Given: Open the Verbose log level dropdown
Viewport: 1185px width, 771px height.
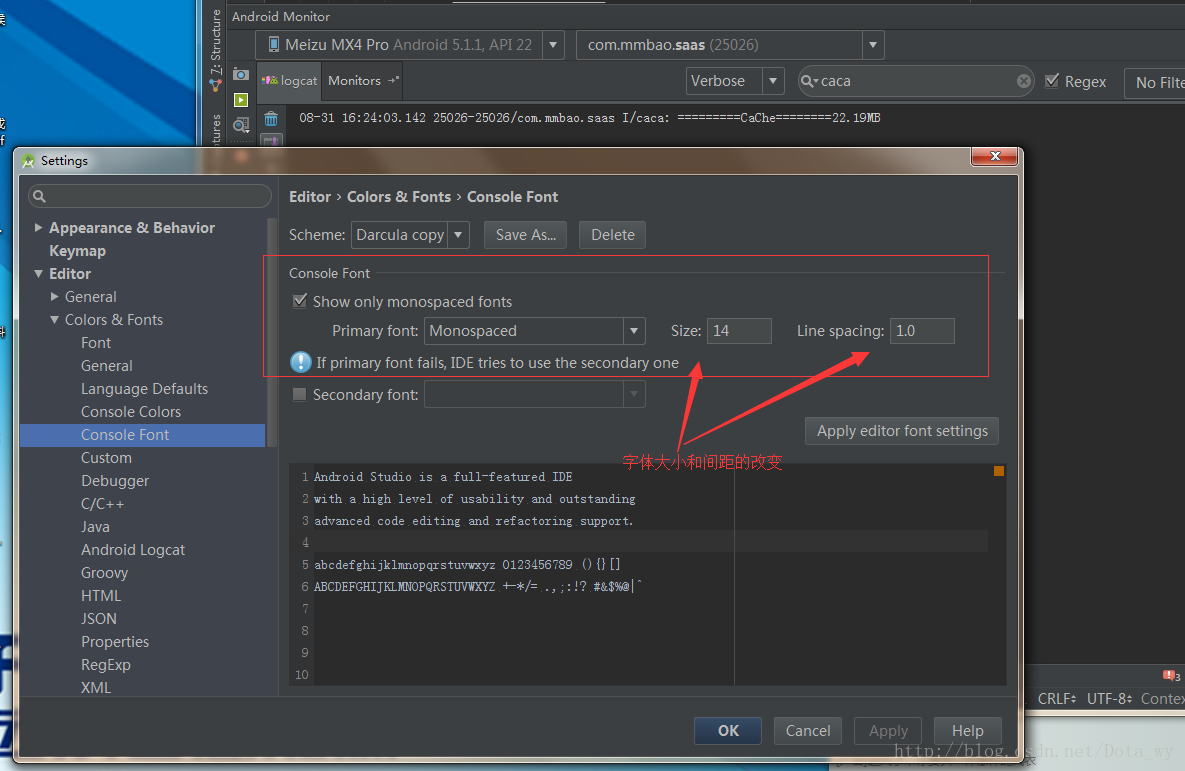Looking at the screenshot, I should [x=773, y=81].
